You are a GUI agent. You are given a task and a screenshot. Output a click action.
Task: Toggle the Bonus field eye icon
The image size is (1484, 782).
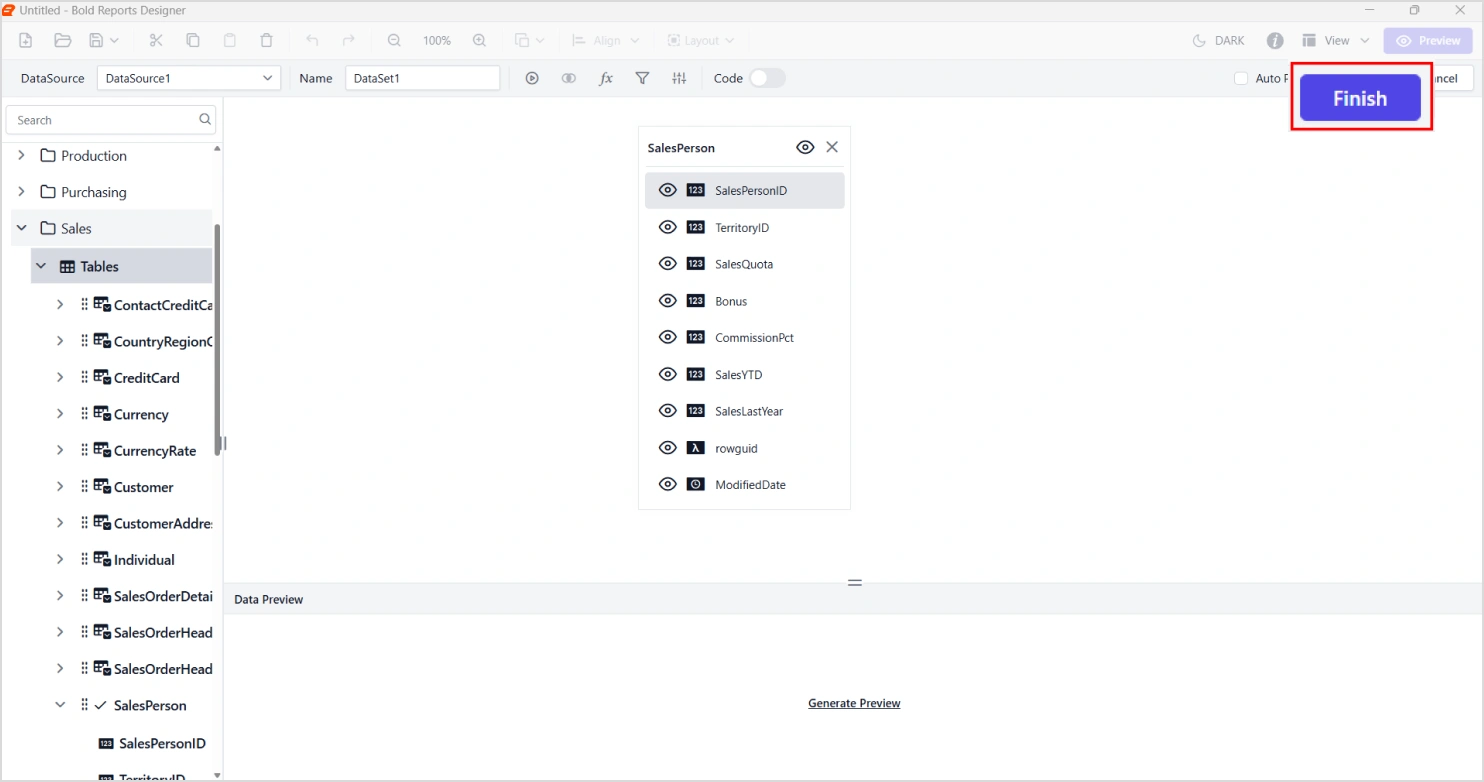pos(667,300)
